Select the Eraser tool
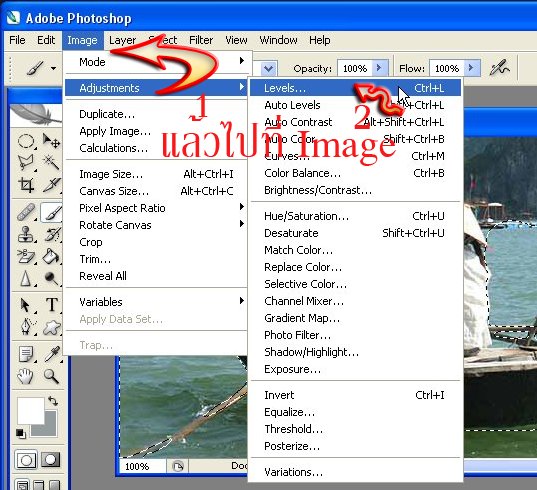 point(26,256)
